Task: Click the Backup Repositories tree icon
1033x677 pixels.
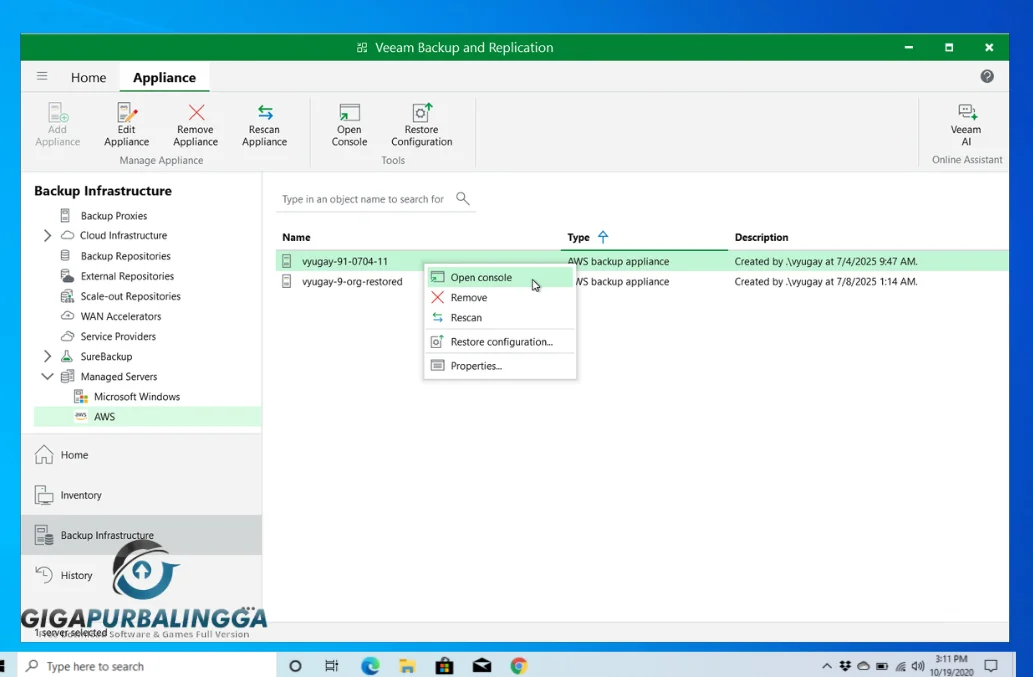Action: (x=65, y=256)
